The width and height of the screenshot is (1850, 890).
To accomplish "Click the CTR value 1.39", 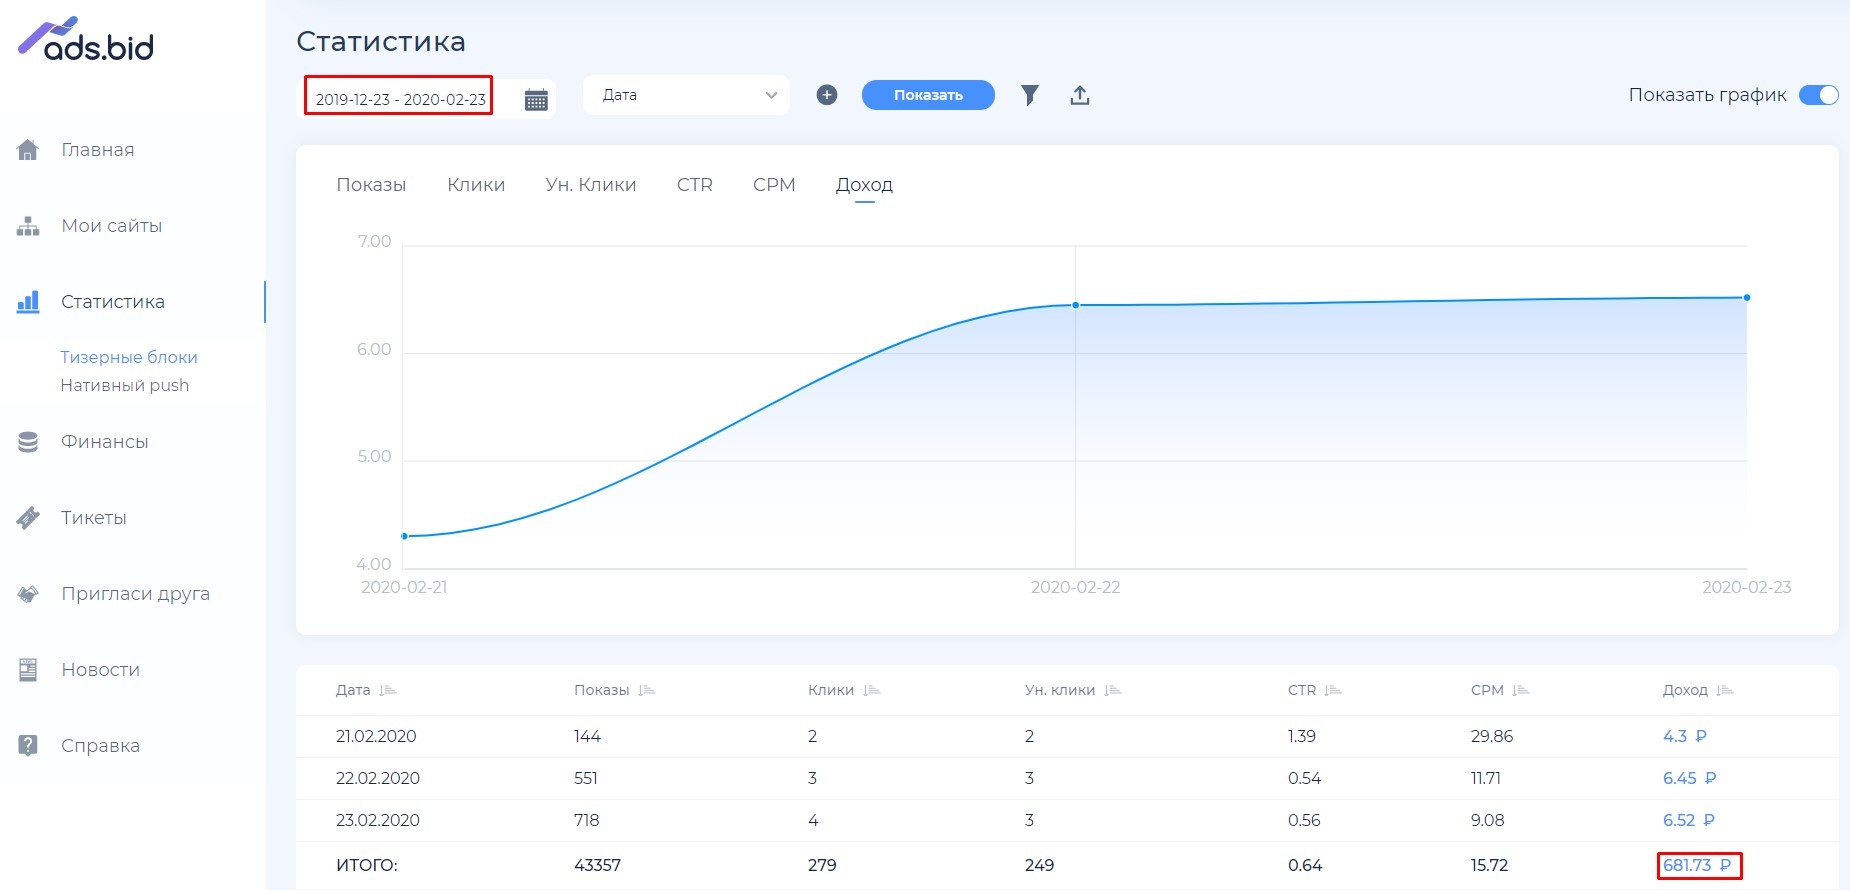I will pyautogui.click(x=1302, y=736).
